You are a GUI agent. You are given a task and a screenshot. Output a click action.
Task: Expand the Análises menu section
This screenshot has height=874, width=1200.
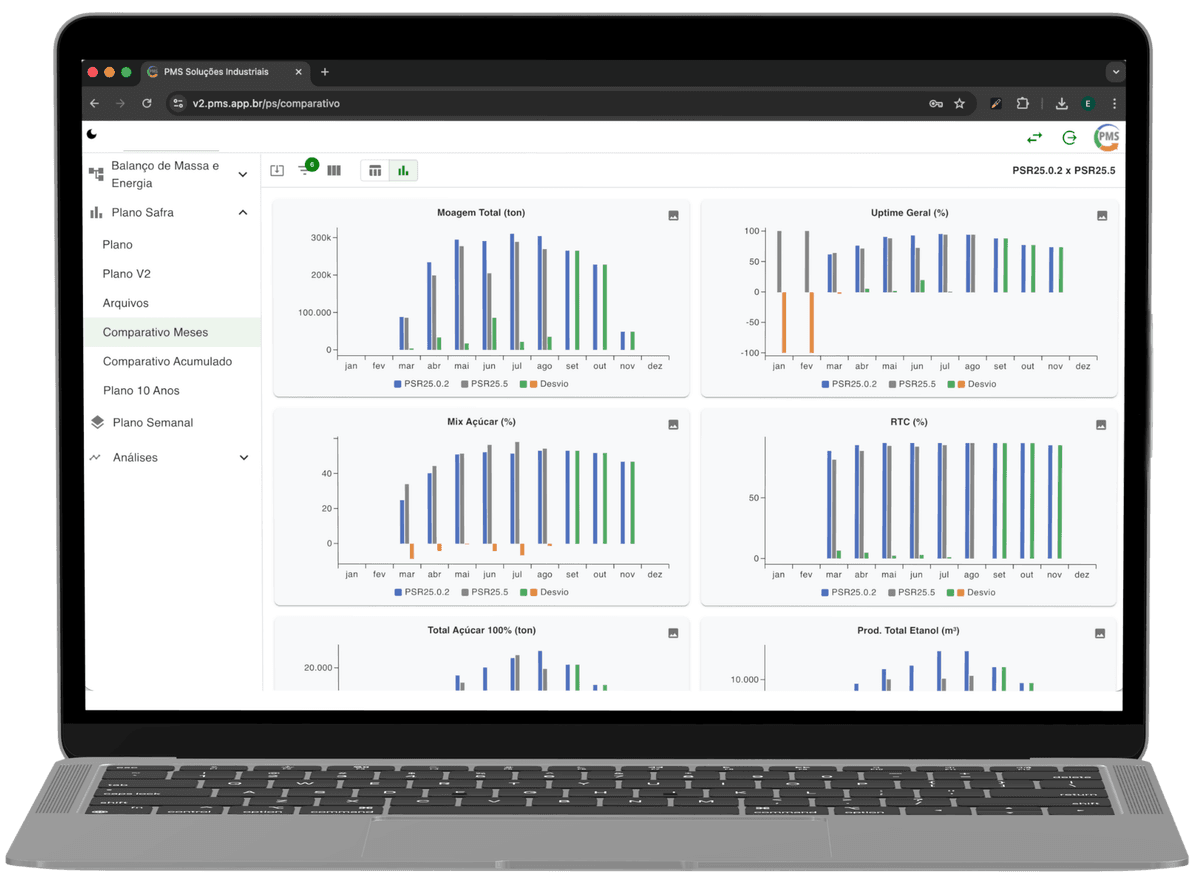click(242, 457)
